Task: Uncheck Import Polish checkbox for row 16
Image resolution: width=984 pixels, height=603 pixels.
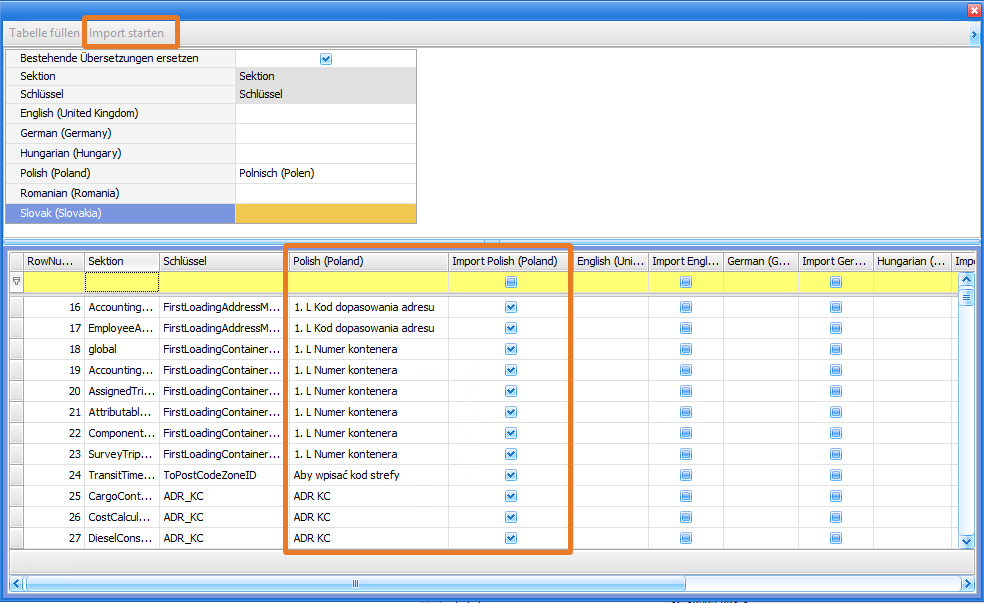Action: point(511,307)
